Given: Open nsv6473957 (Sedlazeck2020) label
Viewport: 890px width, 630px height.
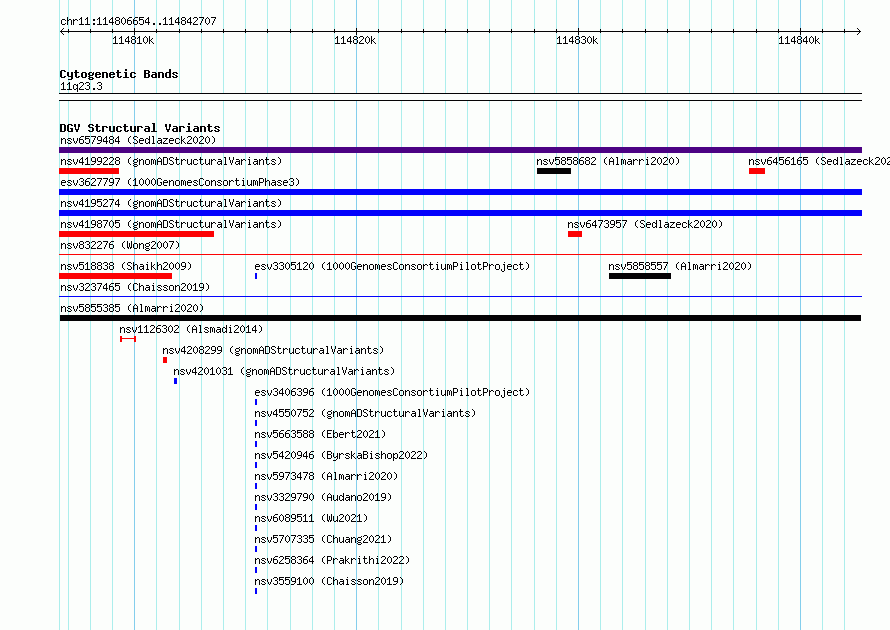Looking at the screenshot, I should click(645, 224).
